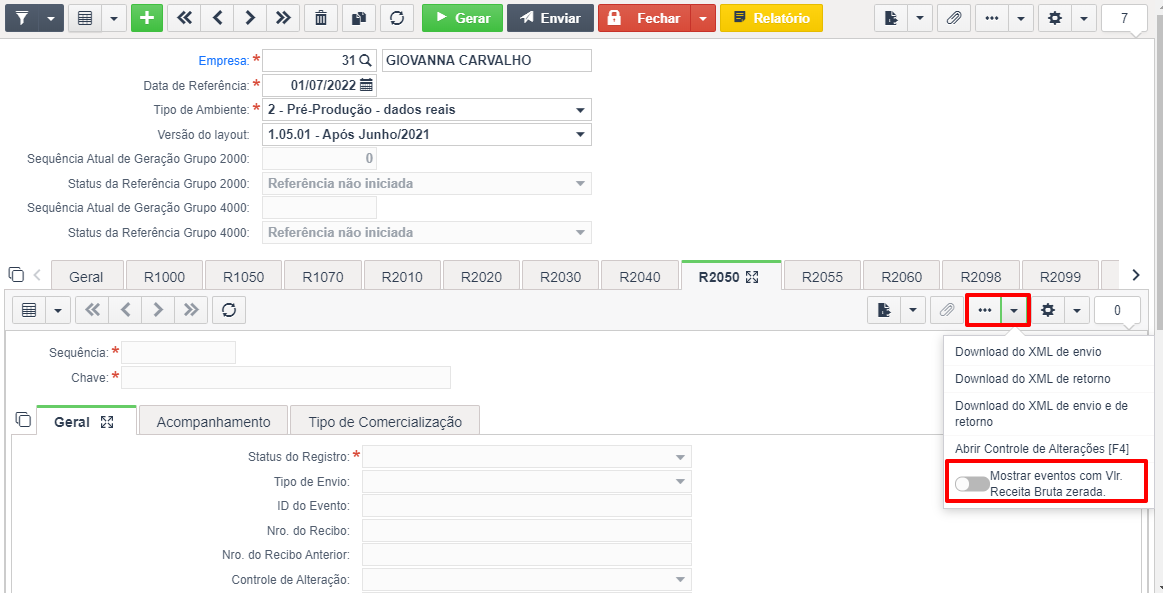Screen dimensions: 1163x593
Task: Click export icon in R2050 toolbar
Action: point(884,311)
